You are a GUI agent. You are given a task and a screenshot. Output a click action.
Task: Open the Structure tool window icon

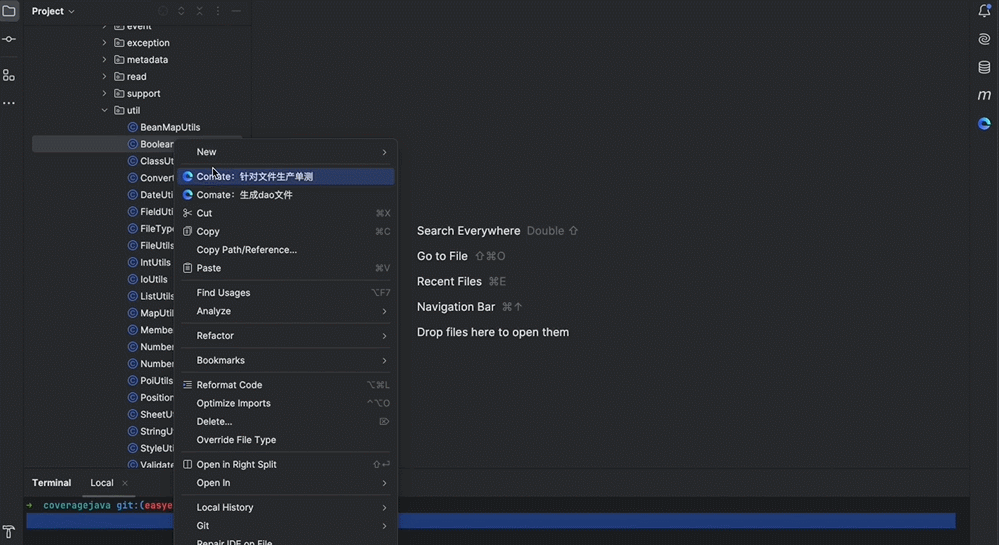click(9, 75)
